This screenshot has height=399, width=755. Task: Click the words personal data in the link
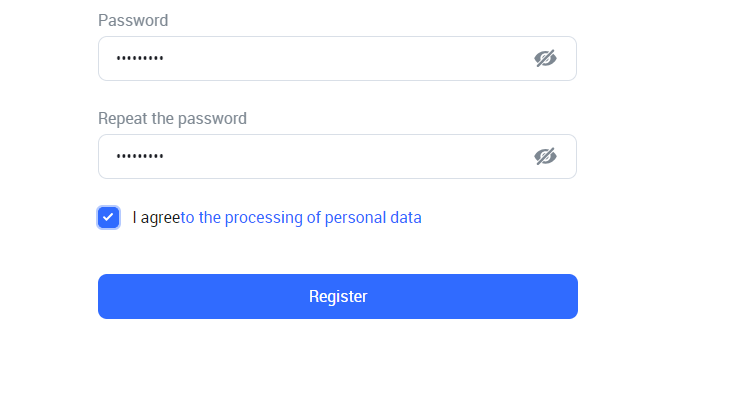(373, 218)
